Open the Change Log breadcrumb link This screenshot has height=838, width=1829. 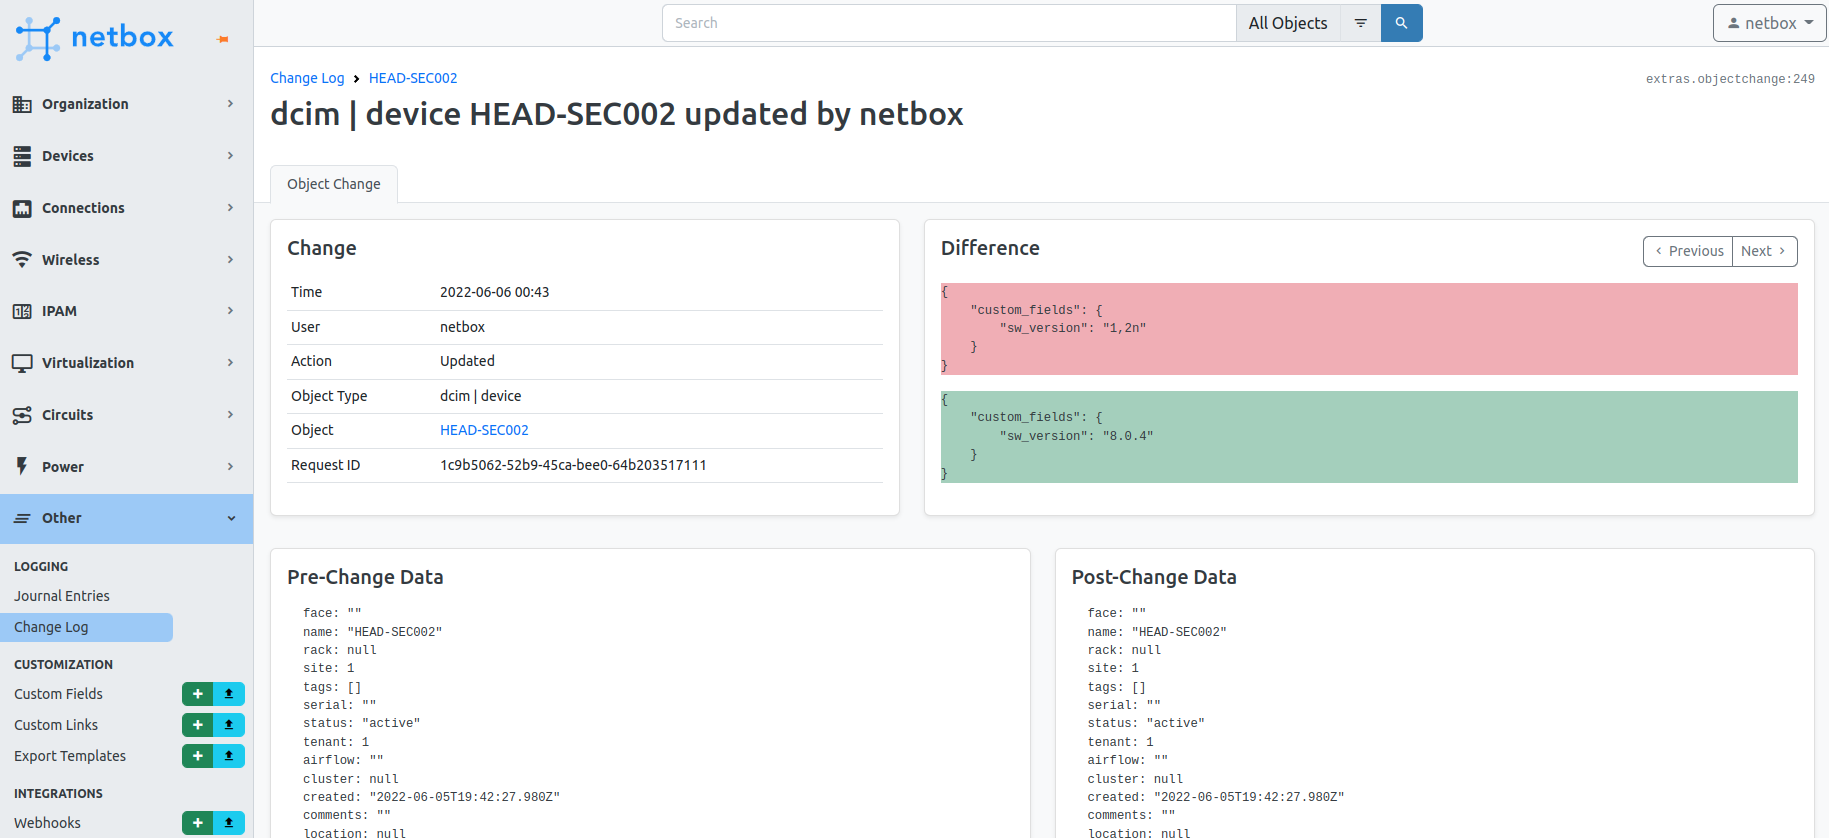tap(307, 78)
